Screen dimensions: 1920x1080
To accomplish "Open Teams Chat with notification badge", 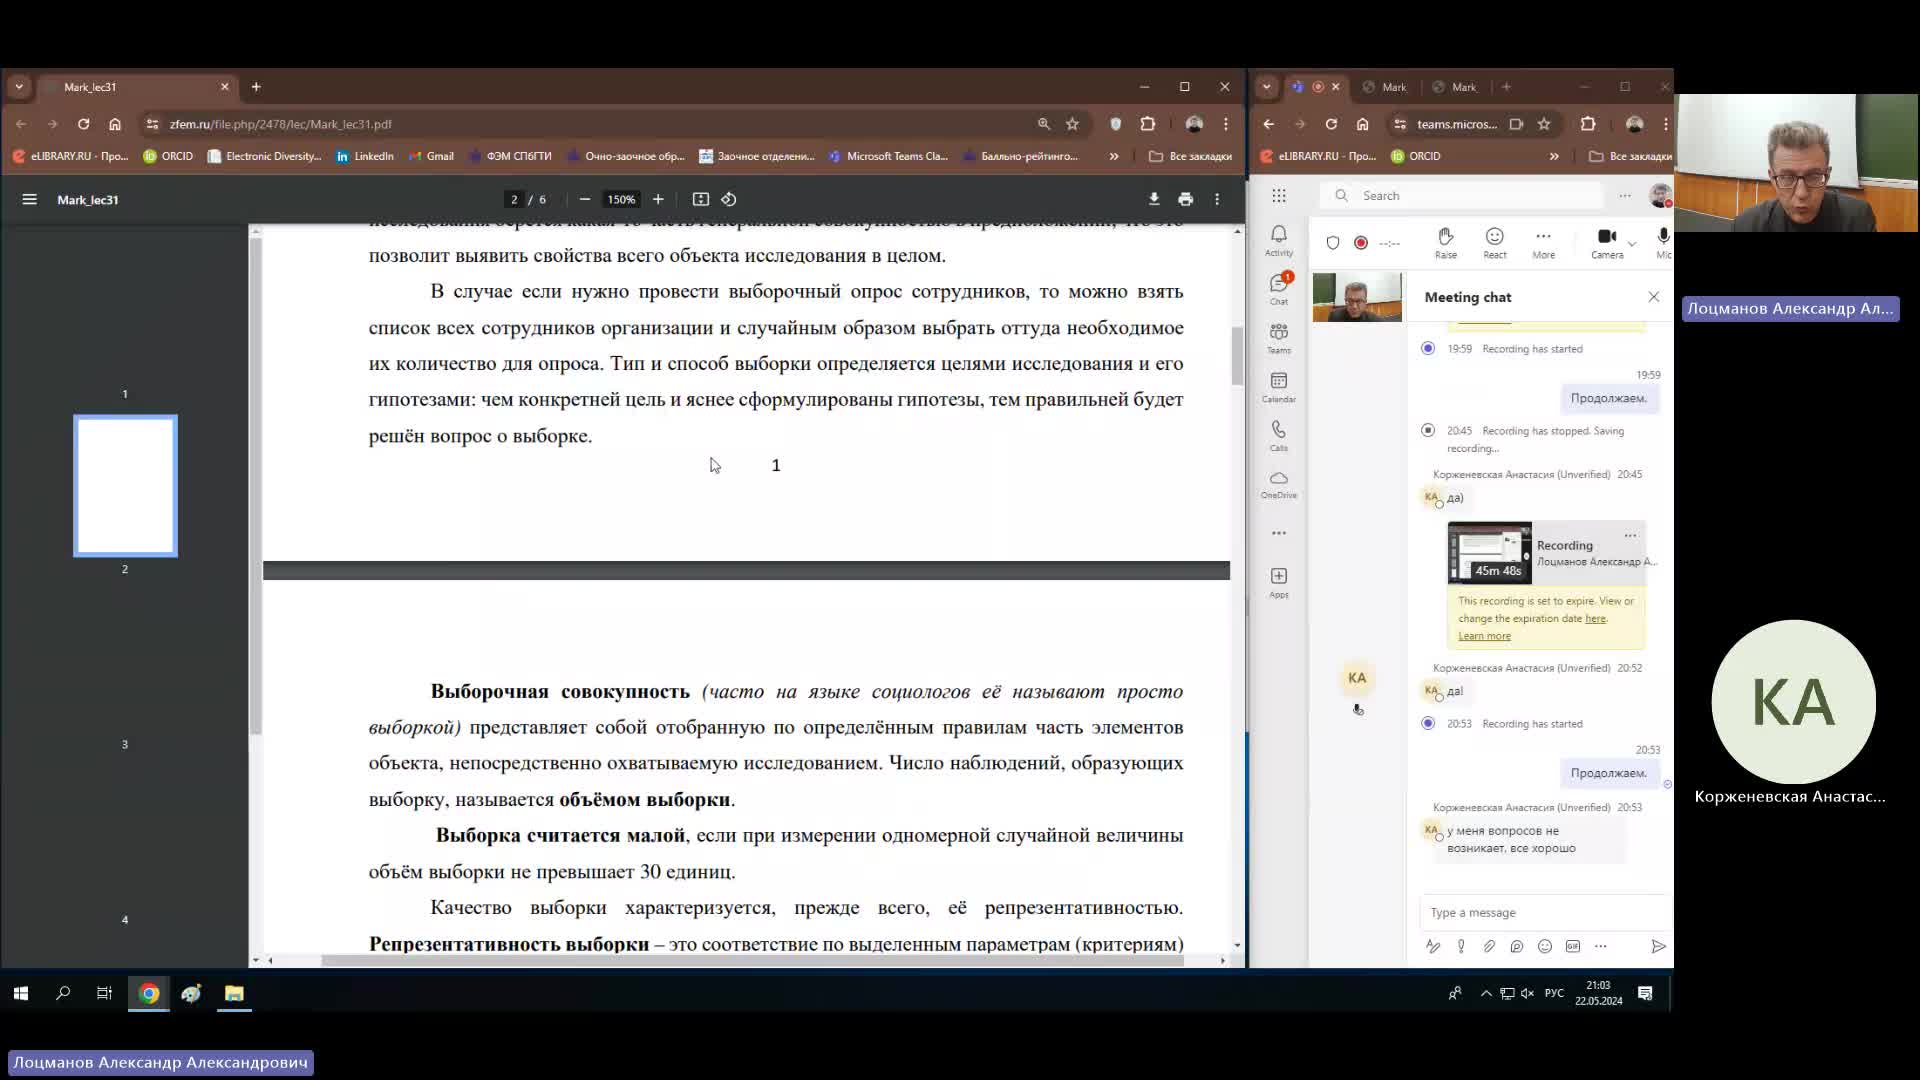I will [1279, 288].
